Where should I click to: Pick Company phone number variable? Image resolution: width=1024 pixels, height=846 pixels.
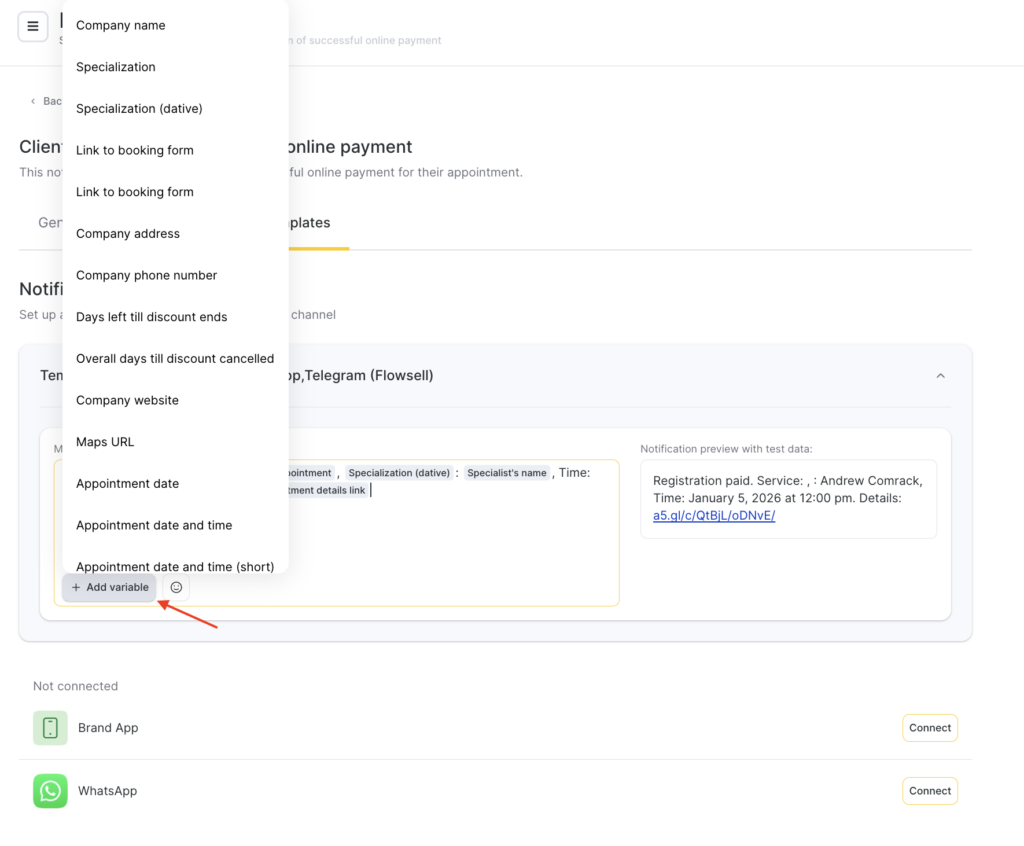[x=146, y=276]
